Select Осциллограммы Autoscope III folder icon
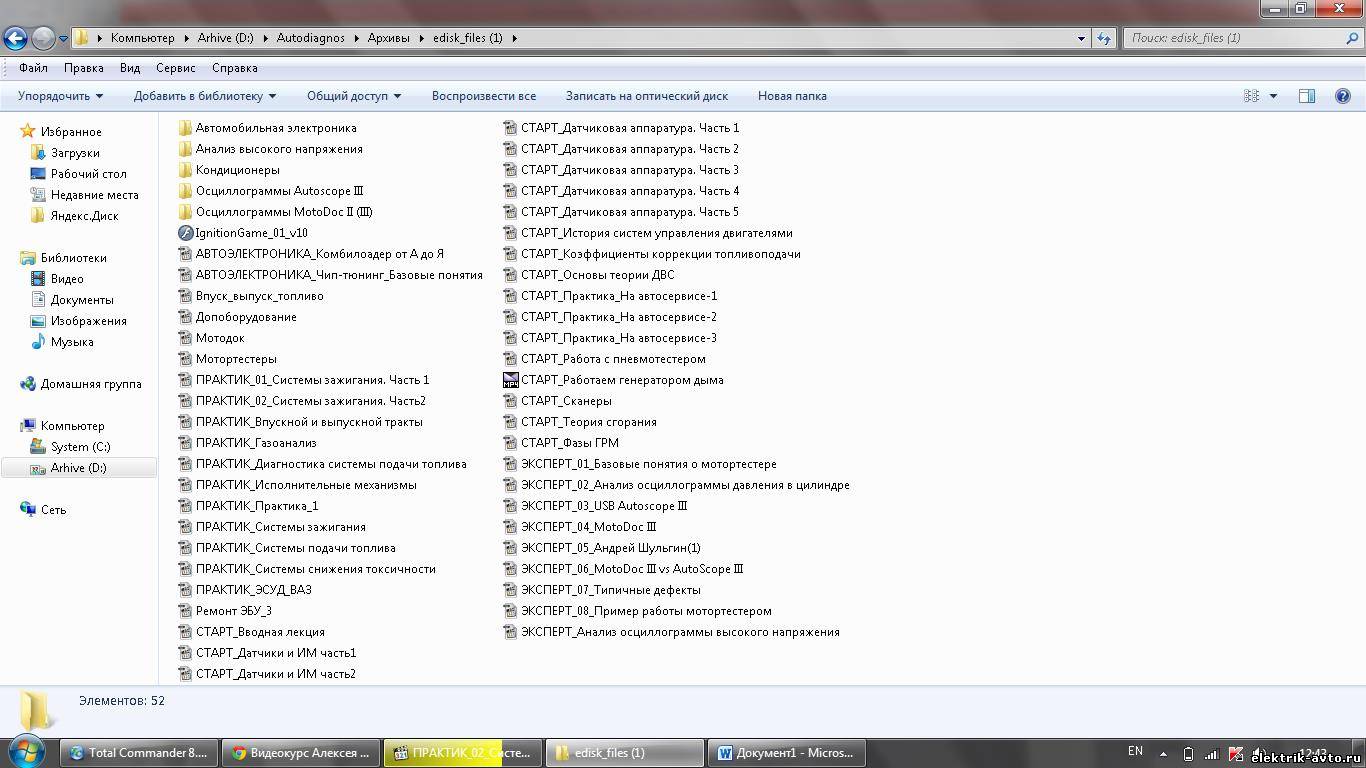The width and height of the screenshot is (1366, 768). coord(185,191)
